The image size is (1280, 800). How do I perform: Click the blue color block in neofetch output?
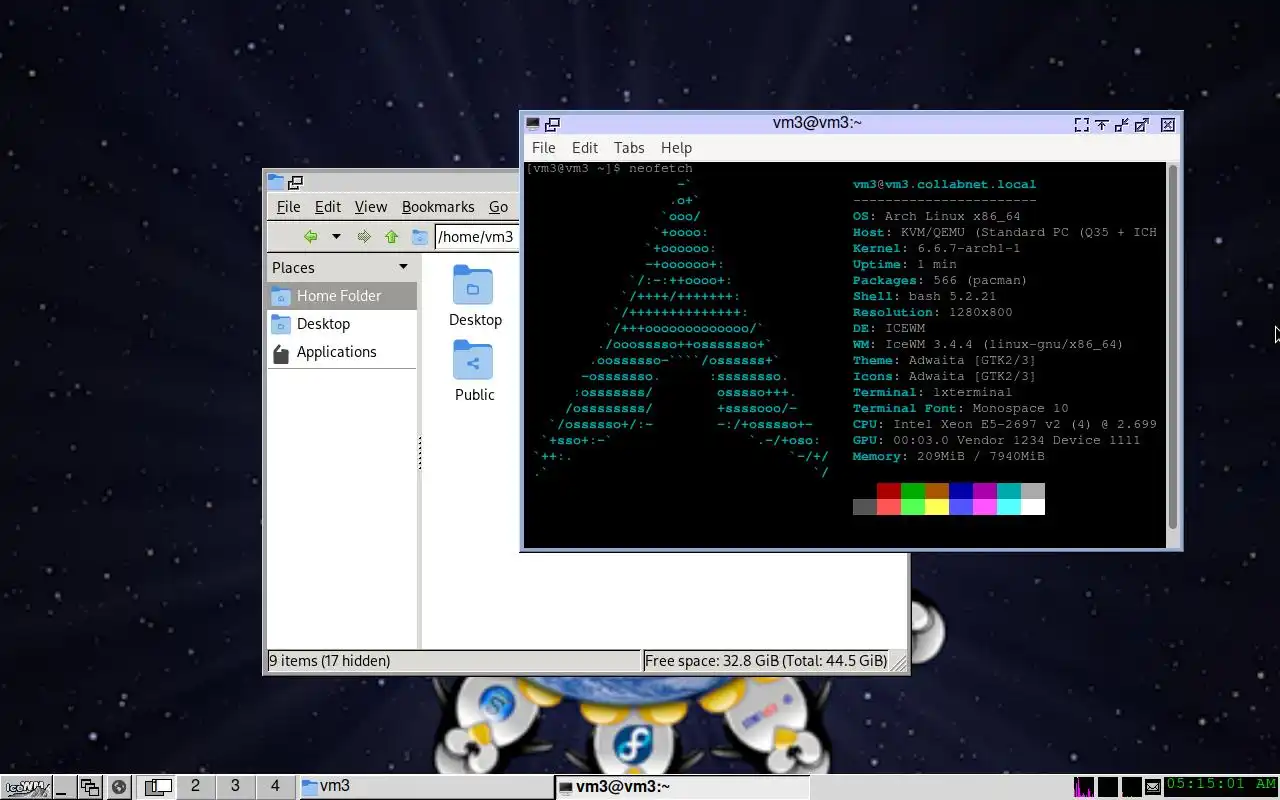pyautogui.click(x=961, y=491)
